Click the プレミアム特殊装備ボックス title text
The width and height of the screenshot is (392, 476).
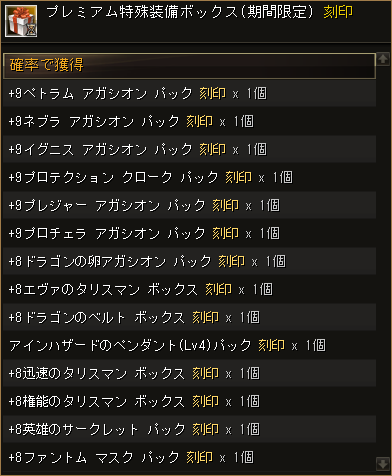pos(141,12)
